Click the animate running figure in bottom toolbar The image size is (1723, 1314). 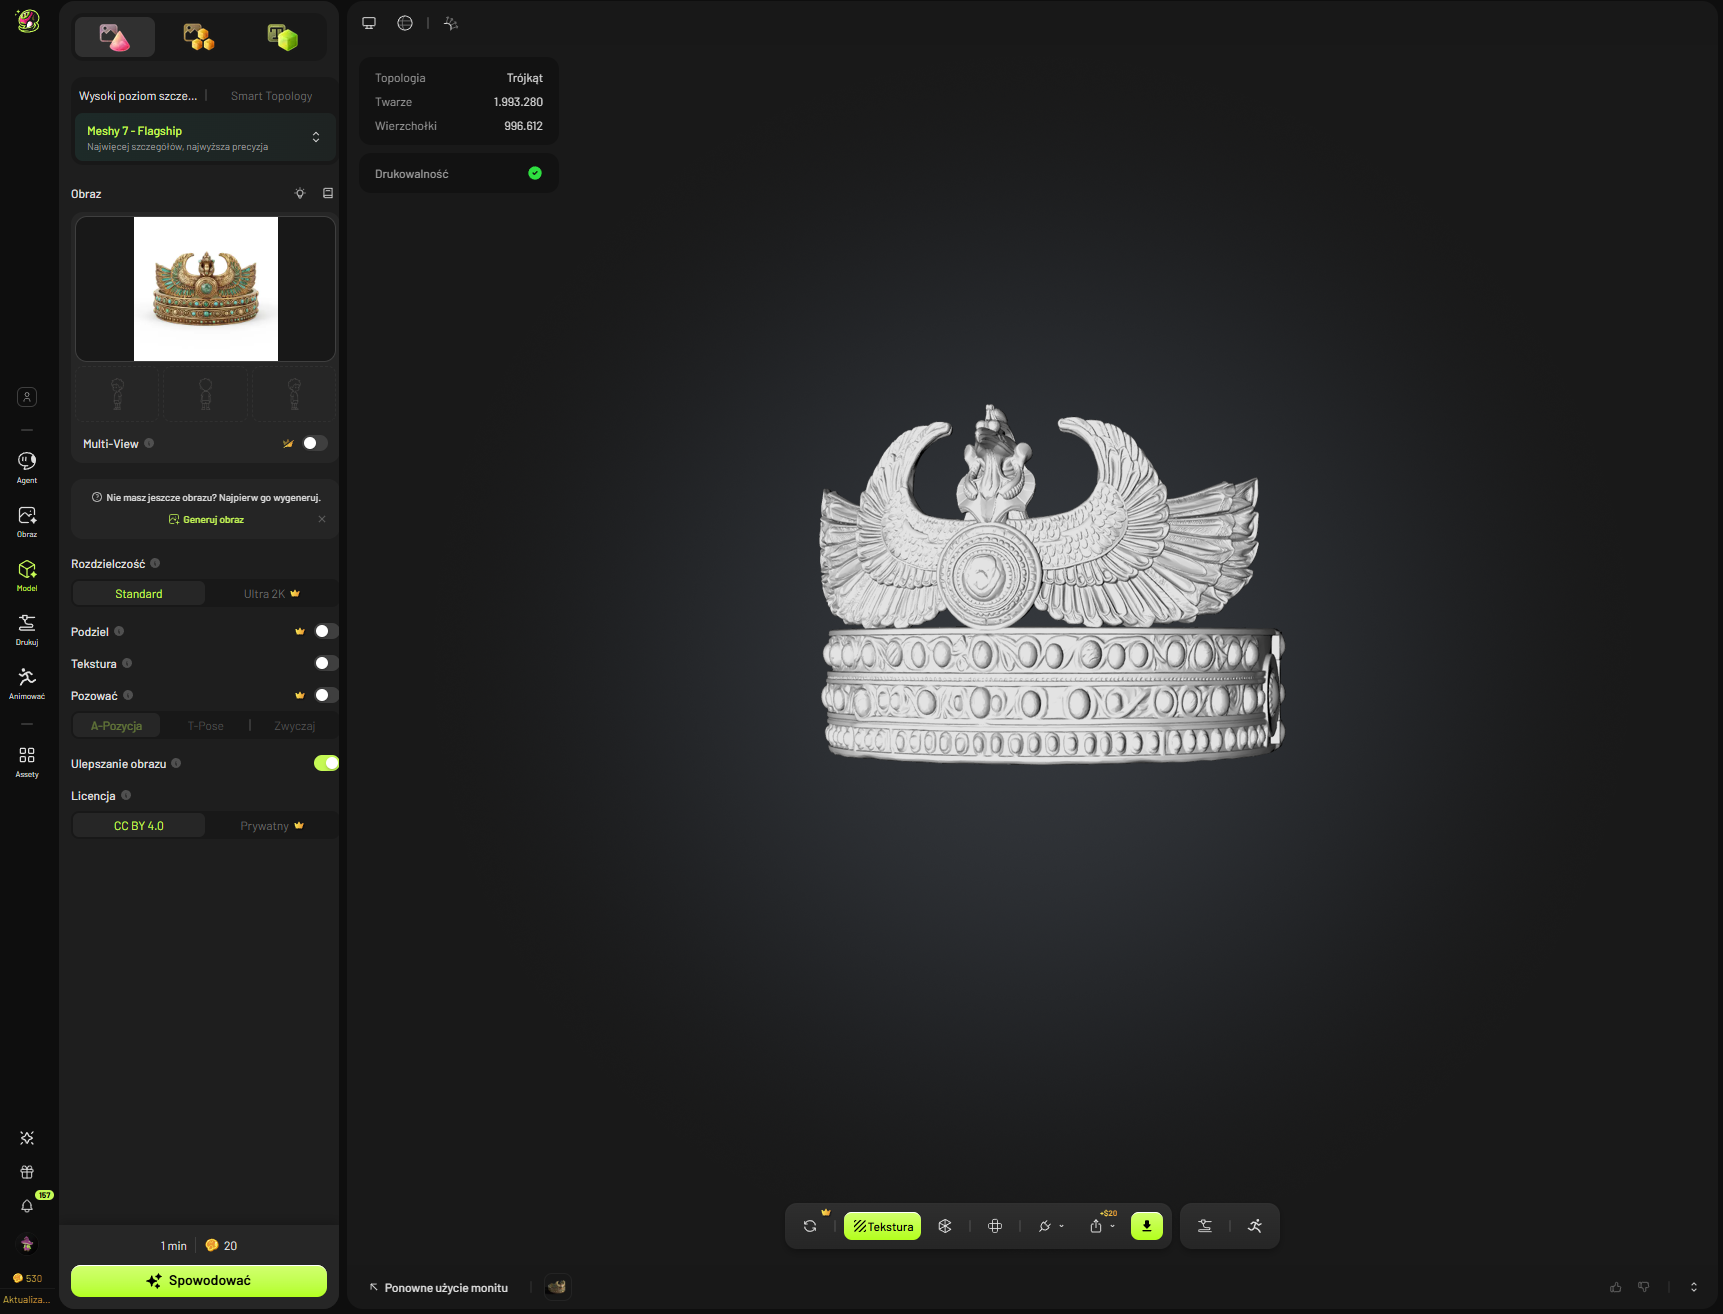click(x=1255, y=1226)
